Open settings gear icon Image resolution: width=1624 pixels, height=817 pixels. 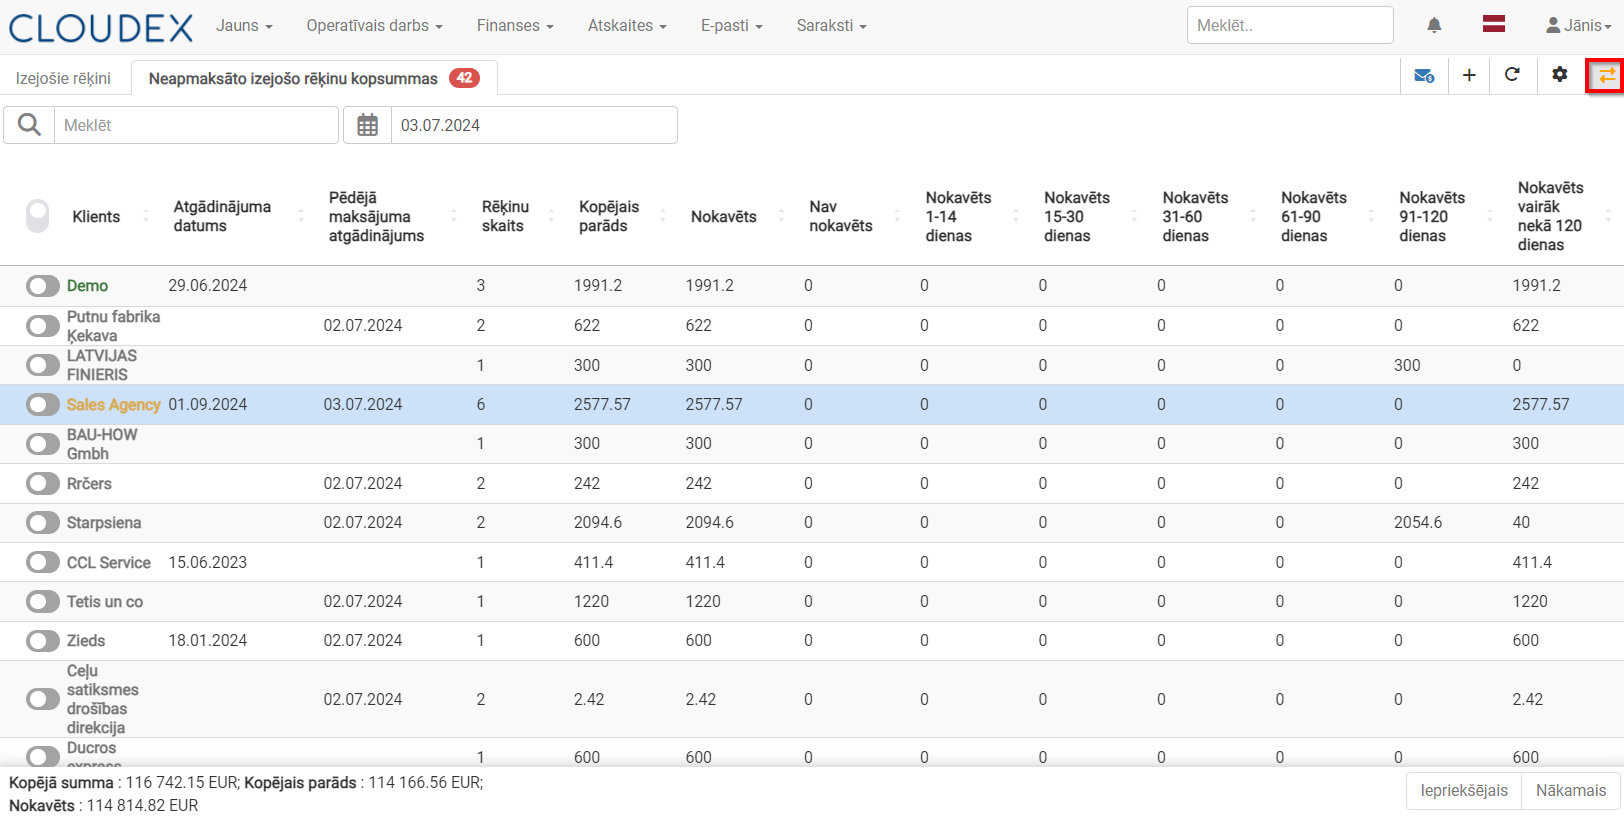[x=1560, y=75]
